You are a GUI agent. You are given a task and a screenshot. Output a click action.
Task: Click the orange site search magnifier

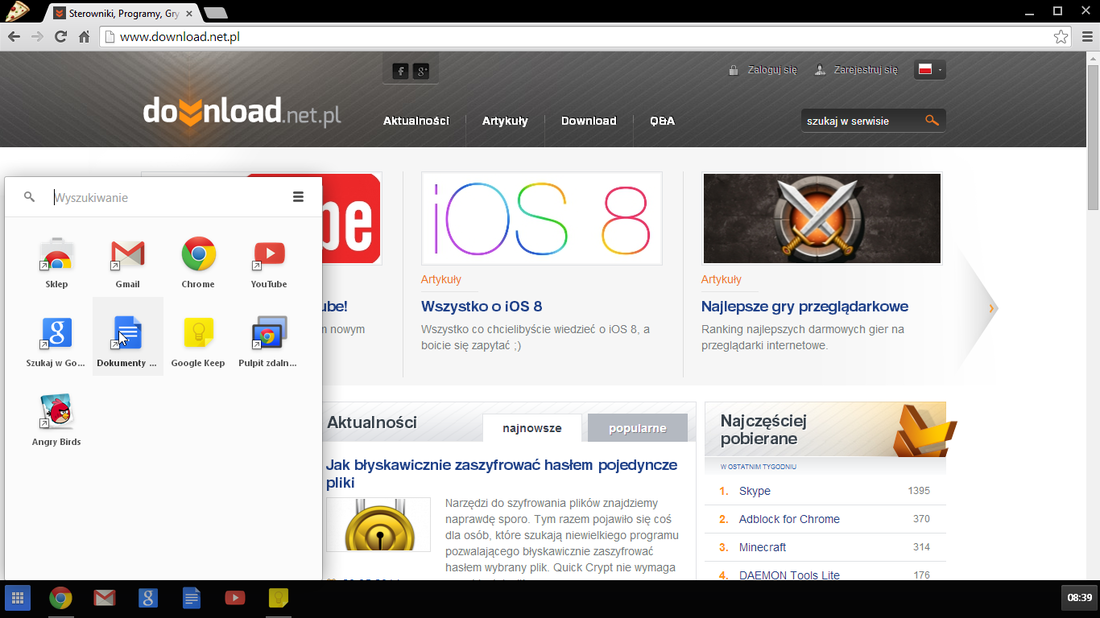[932, 121]
